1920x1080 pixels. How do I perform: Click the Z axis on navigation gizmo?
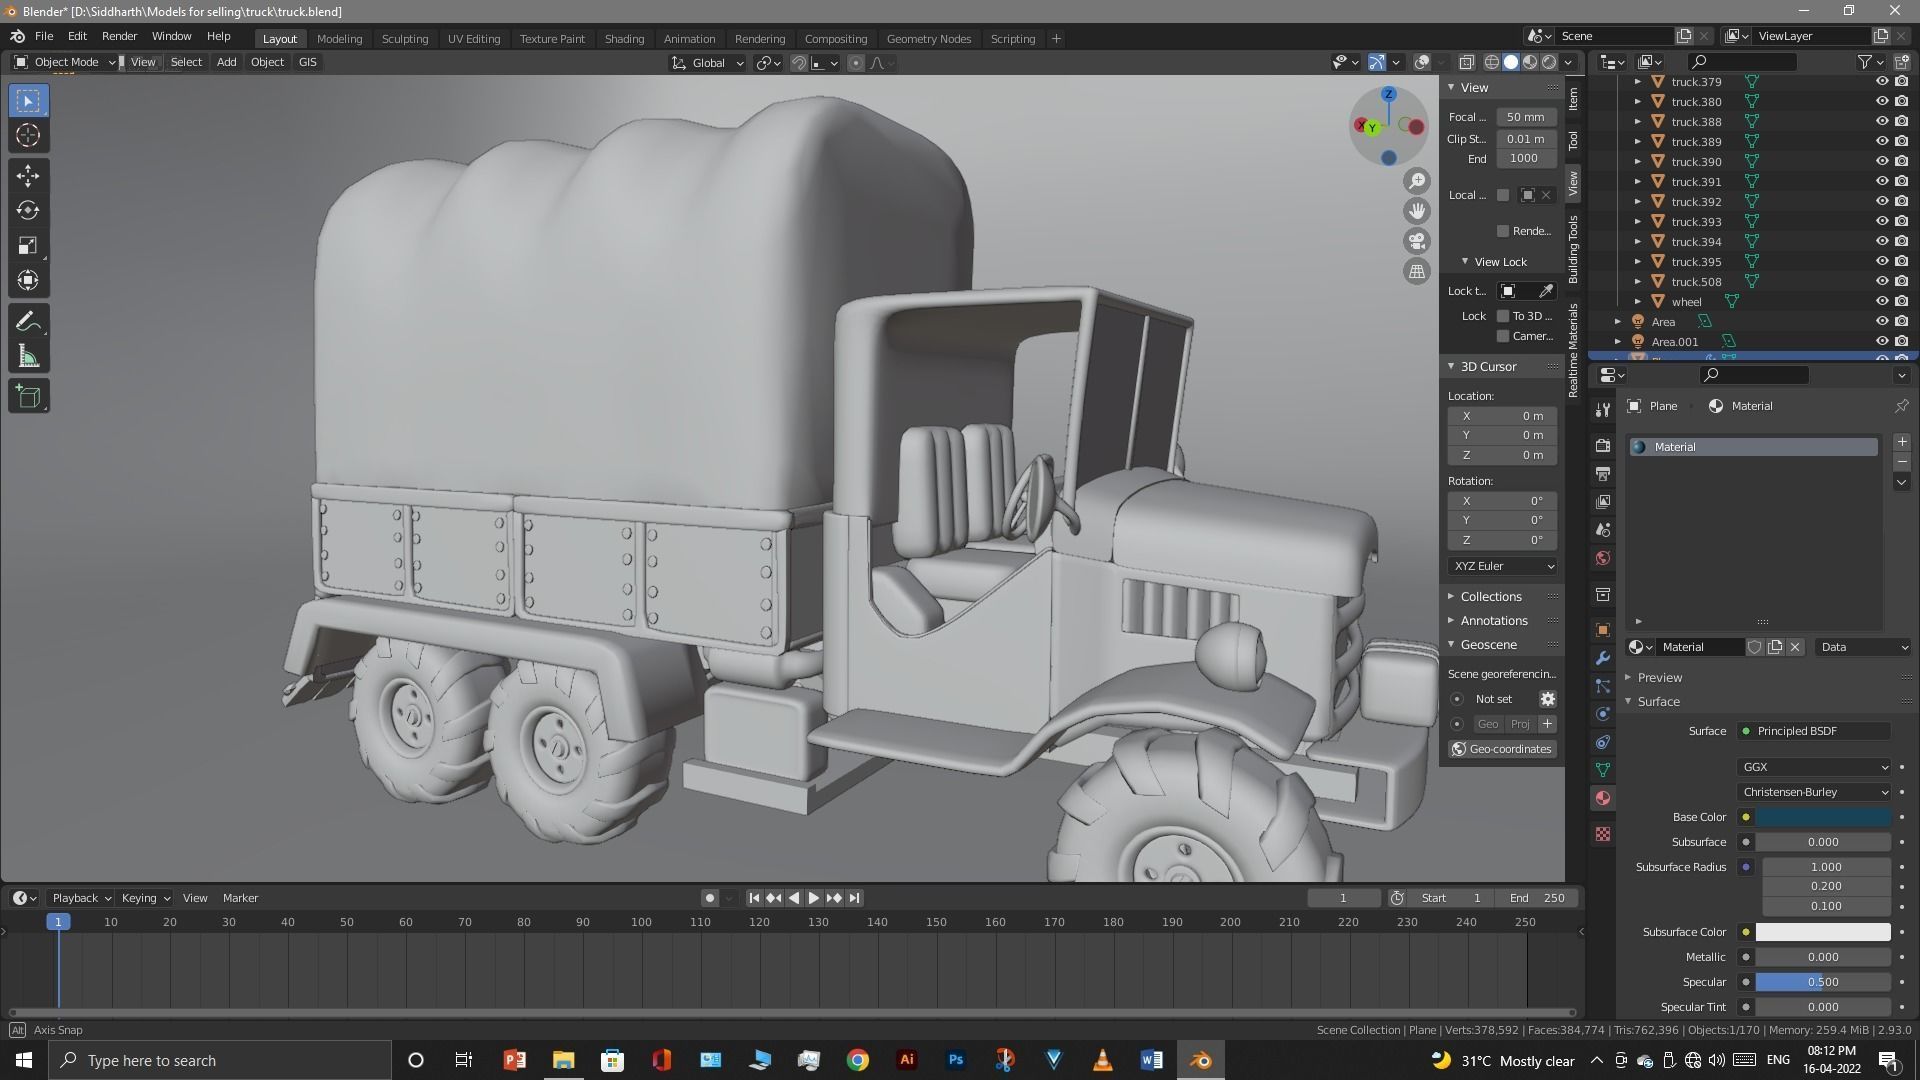(x=1388, y=94)
